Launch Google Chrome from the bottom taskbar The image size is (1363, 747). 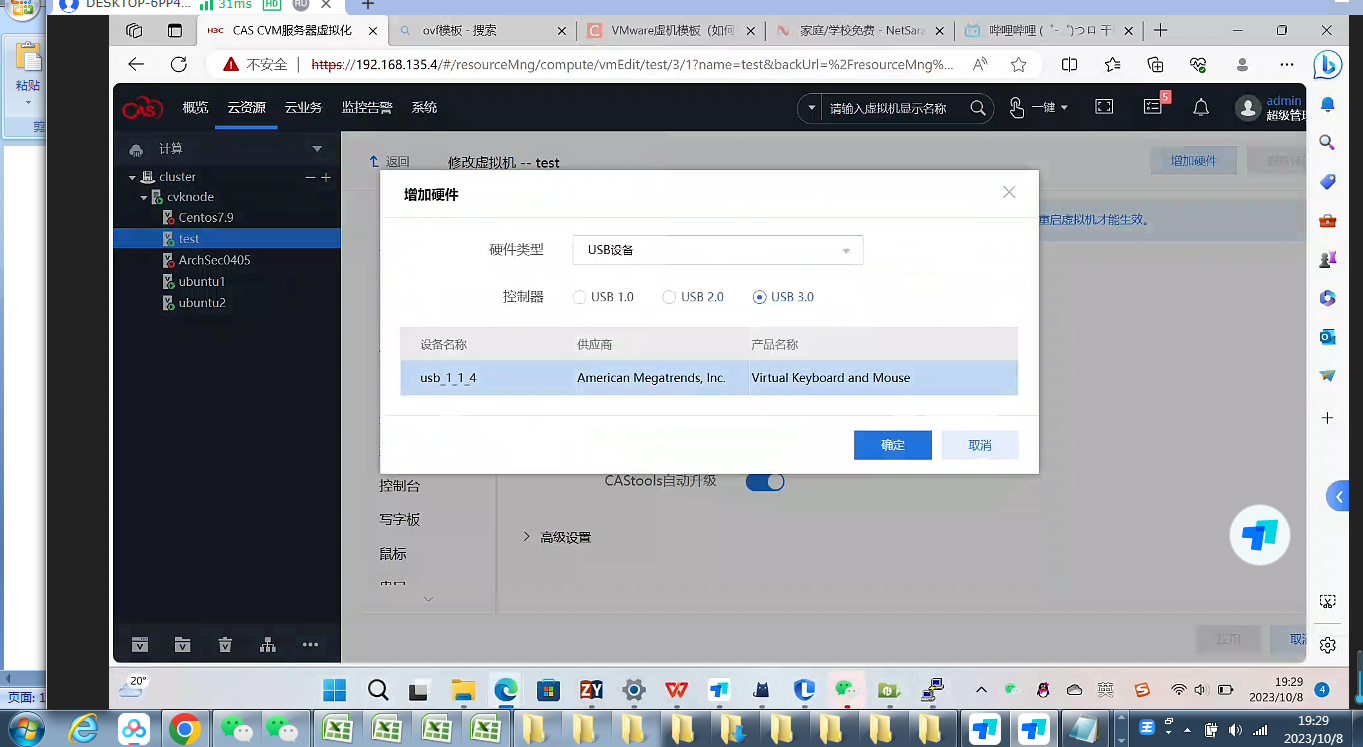[x=184, y=729]
